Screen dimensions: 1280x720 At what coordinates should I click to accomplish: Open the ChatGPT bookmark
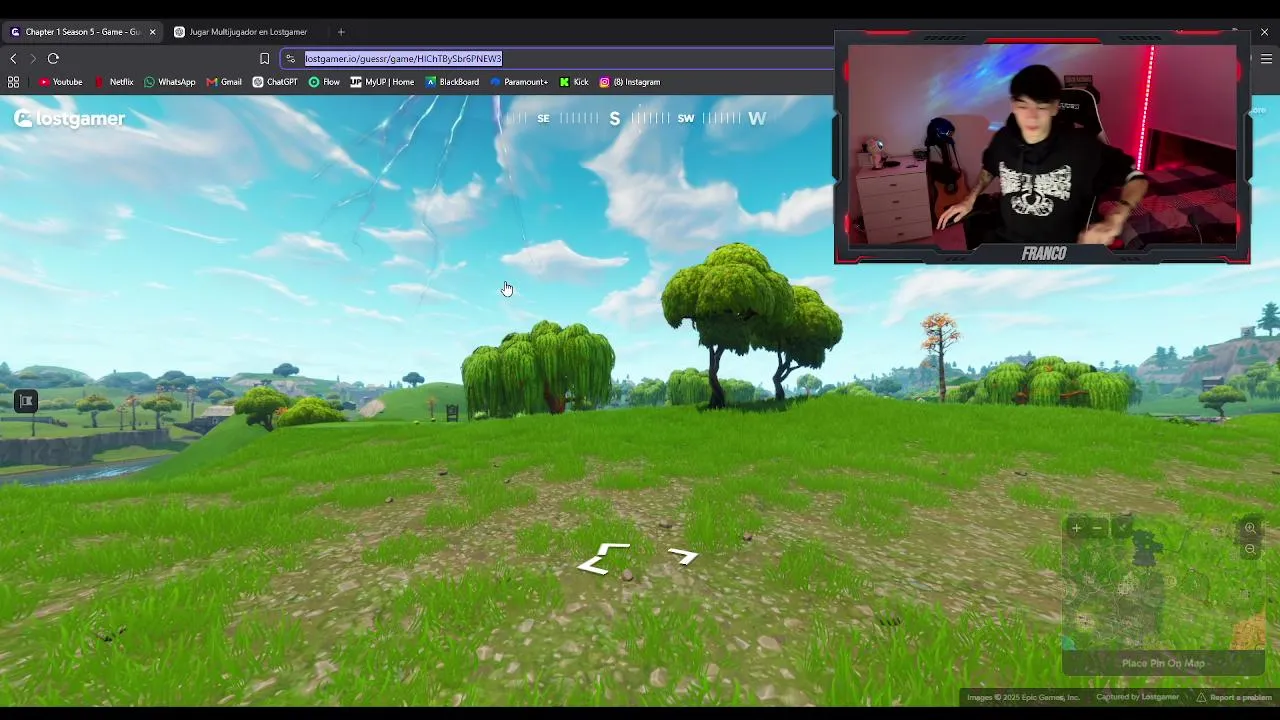click(x=275, y=82)
